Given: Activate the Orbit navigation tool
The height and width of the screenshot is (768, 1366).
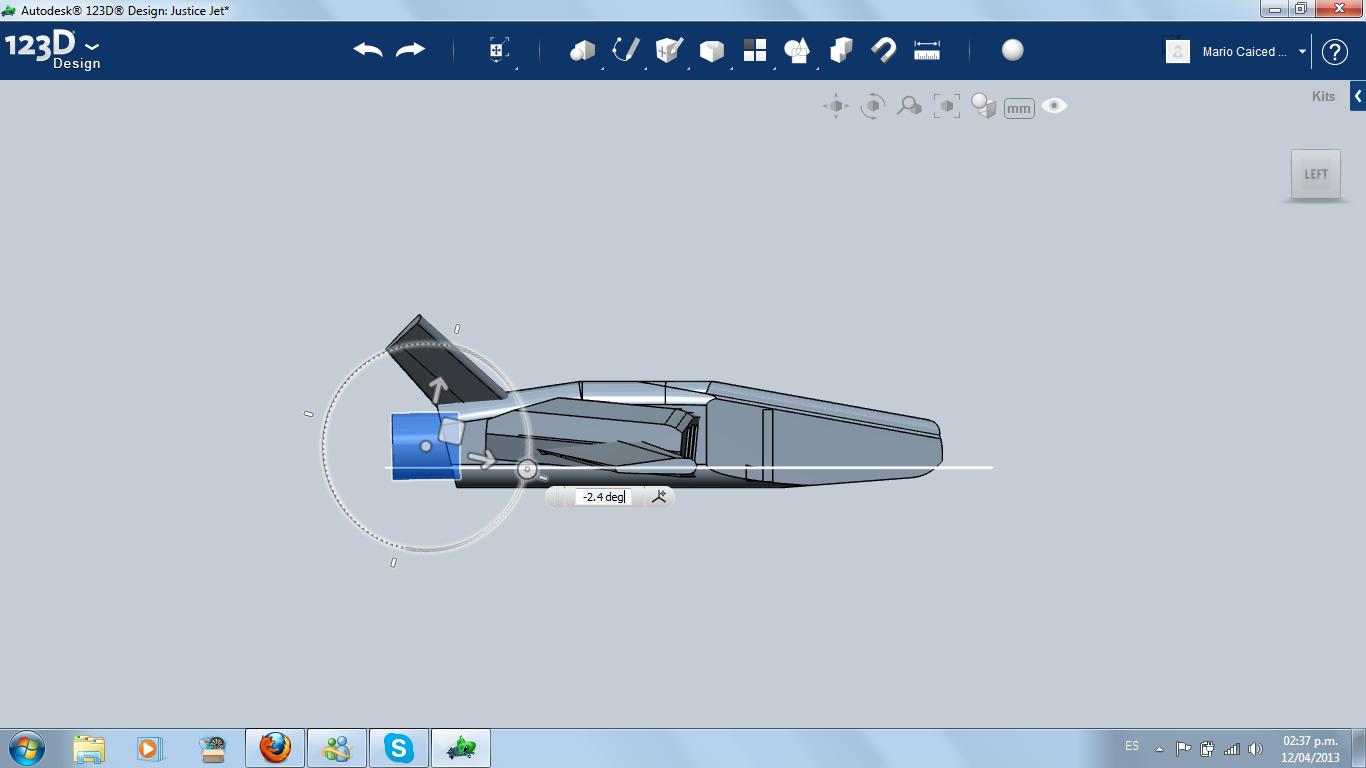Looking at the screenshot, I should pyautogui.click(x=873, y=106).
